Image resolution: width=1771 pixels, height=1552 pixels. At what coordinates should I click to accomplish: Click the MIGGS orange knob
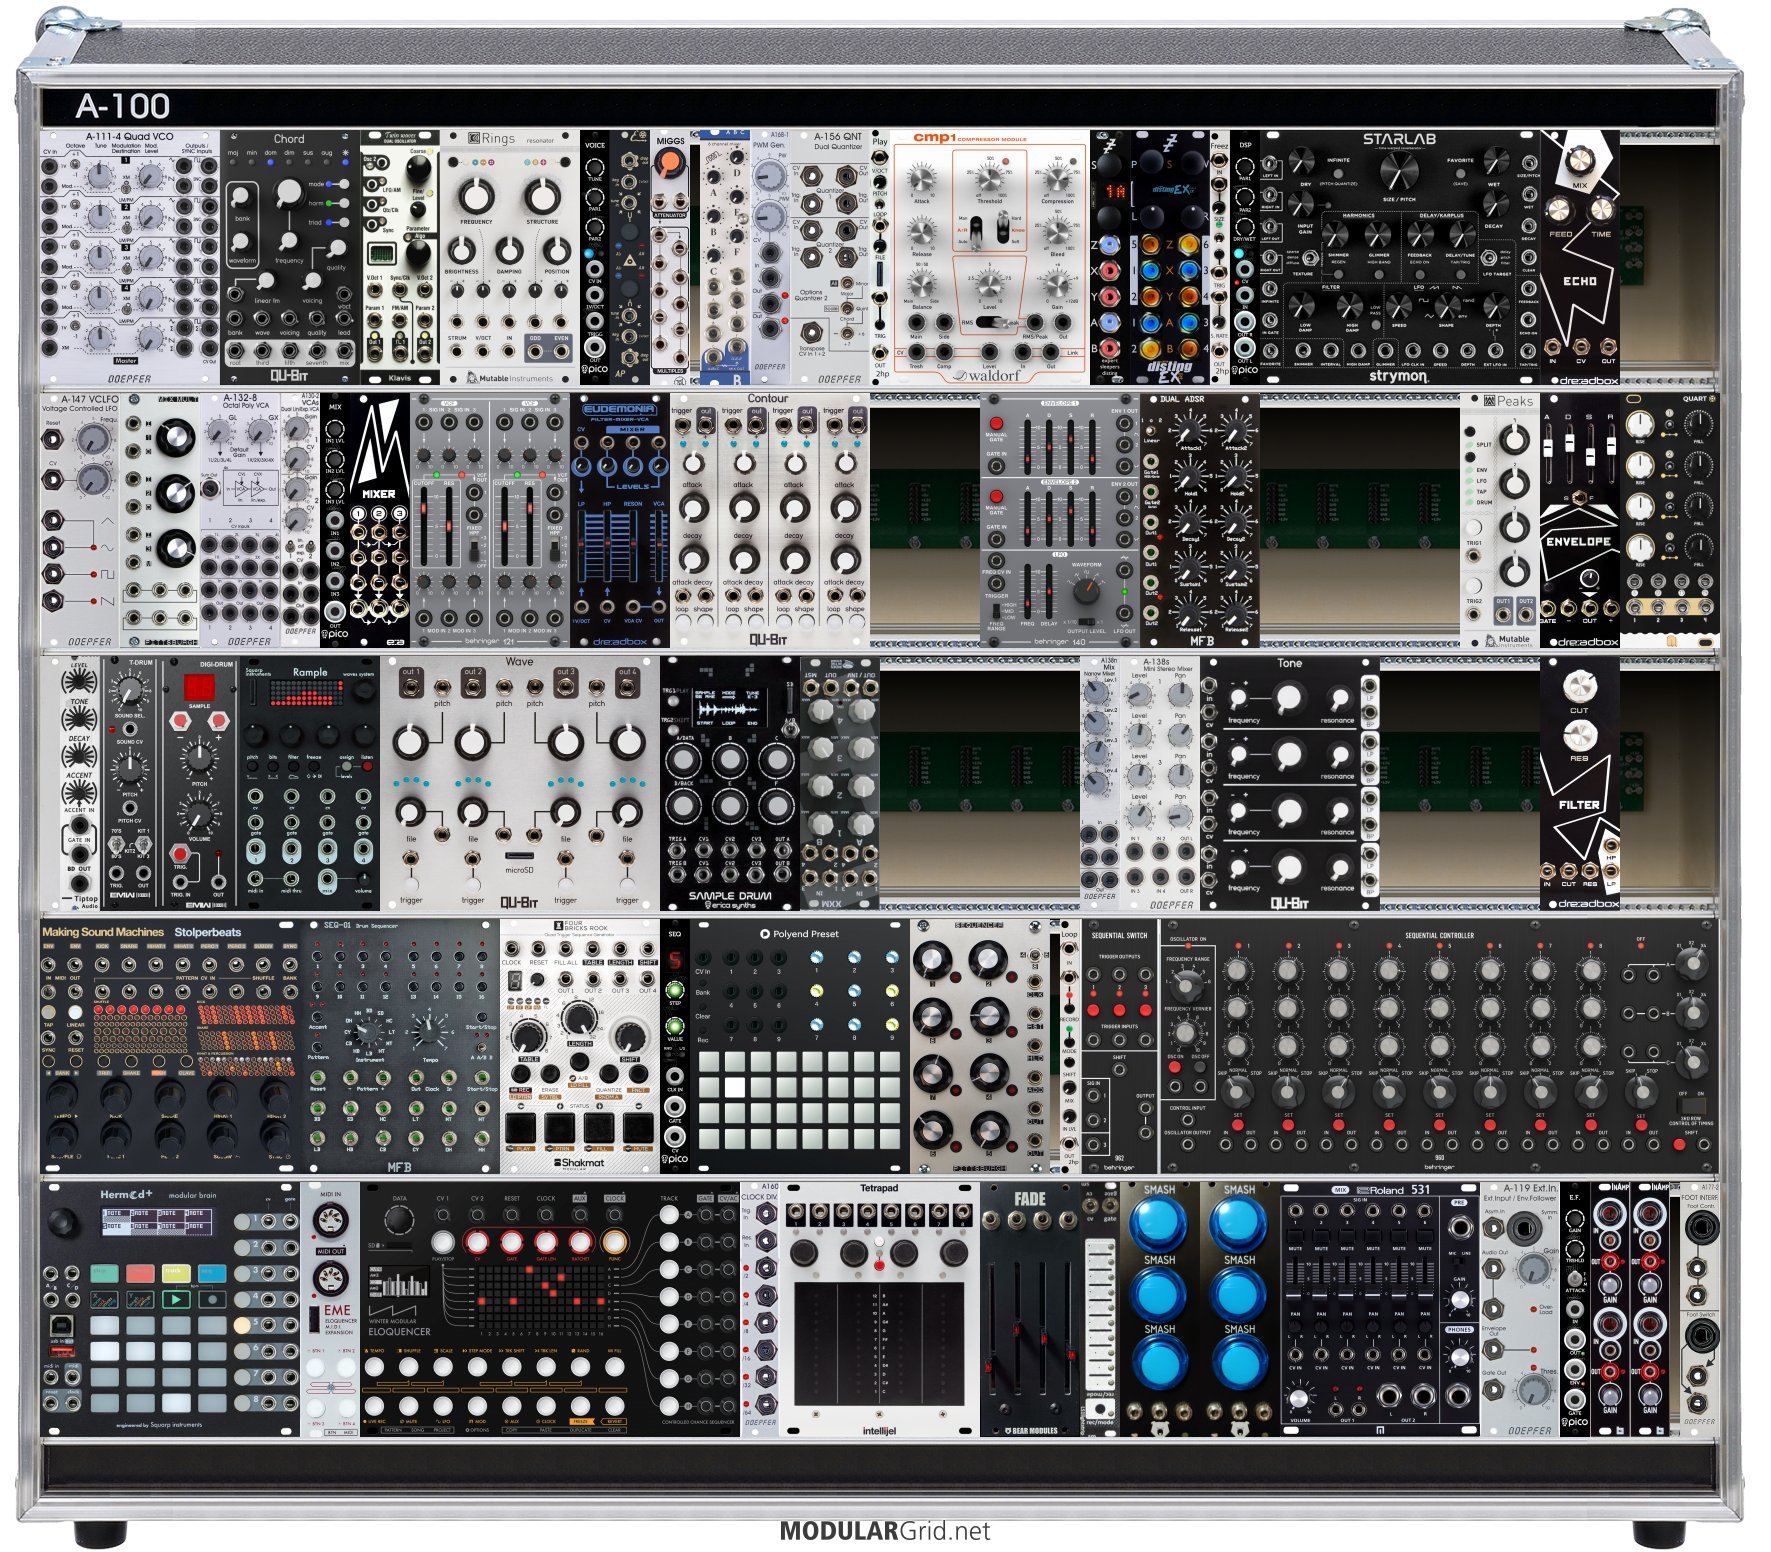tap(670, 163)
